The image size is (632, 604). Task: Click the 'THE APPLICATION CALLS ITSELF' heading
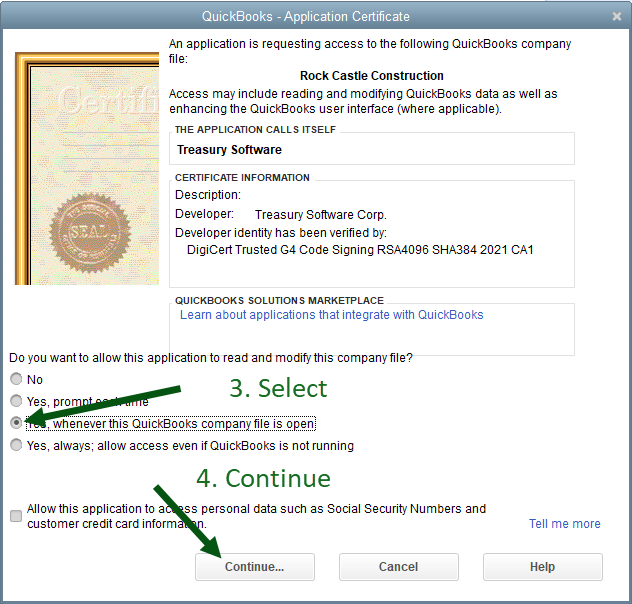[x=255, y=130]
